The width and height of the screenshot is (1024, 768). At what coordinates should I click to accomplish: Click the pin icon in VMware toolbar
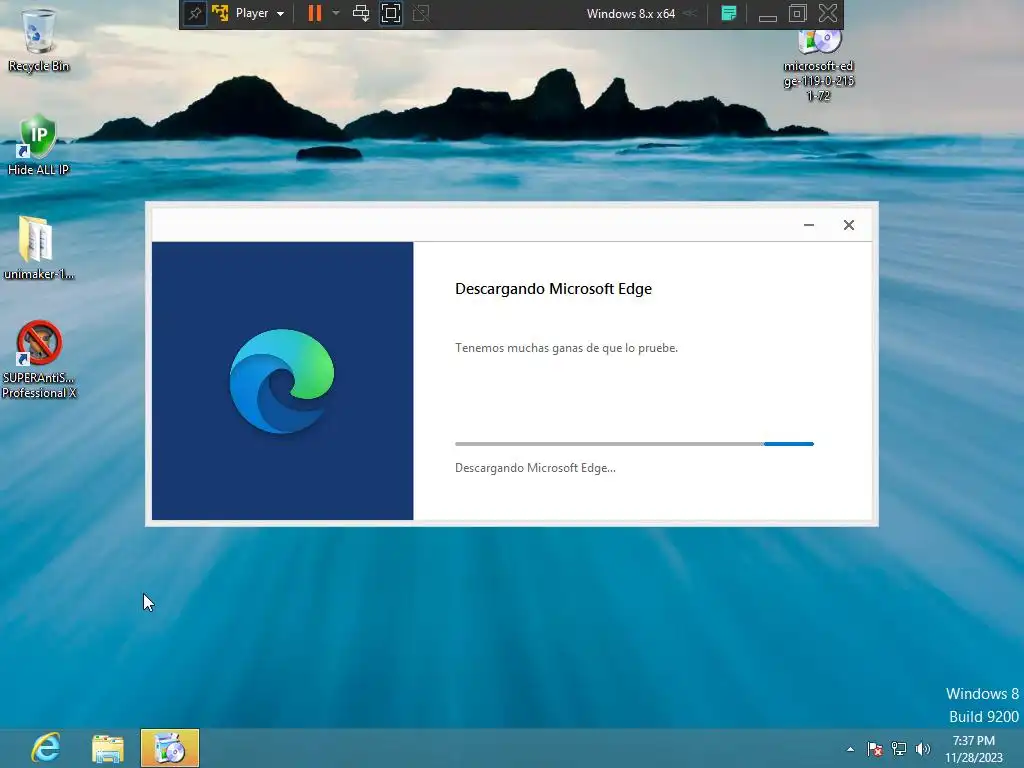tap(195, 14)
